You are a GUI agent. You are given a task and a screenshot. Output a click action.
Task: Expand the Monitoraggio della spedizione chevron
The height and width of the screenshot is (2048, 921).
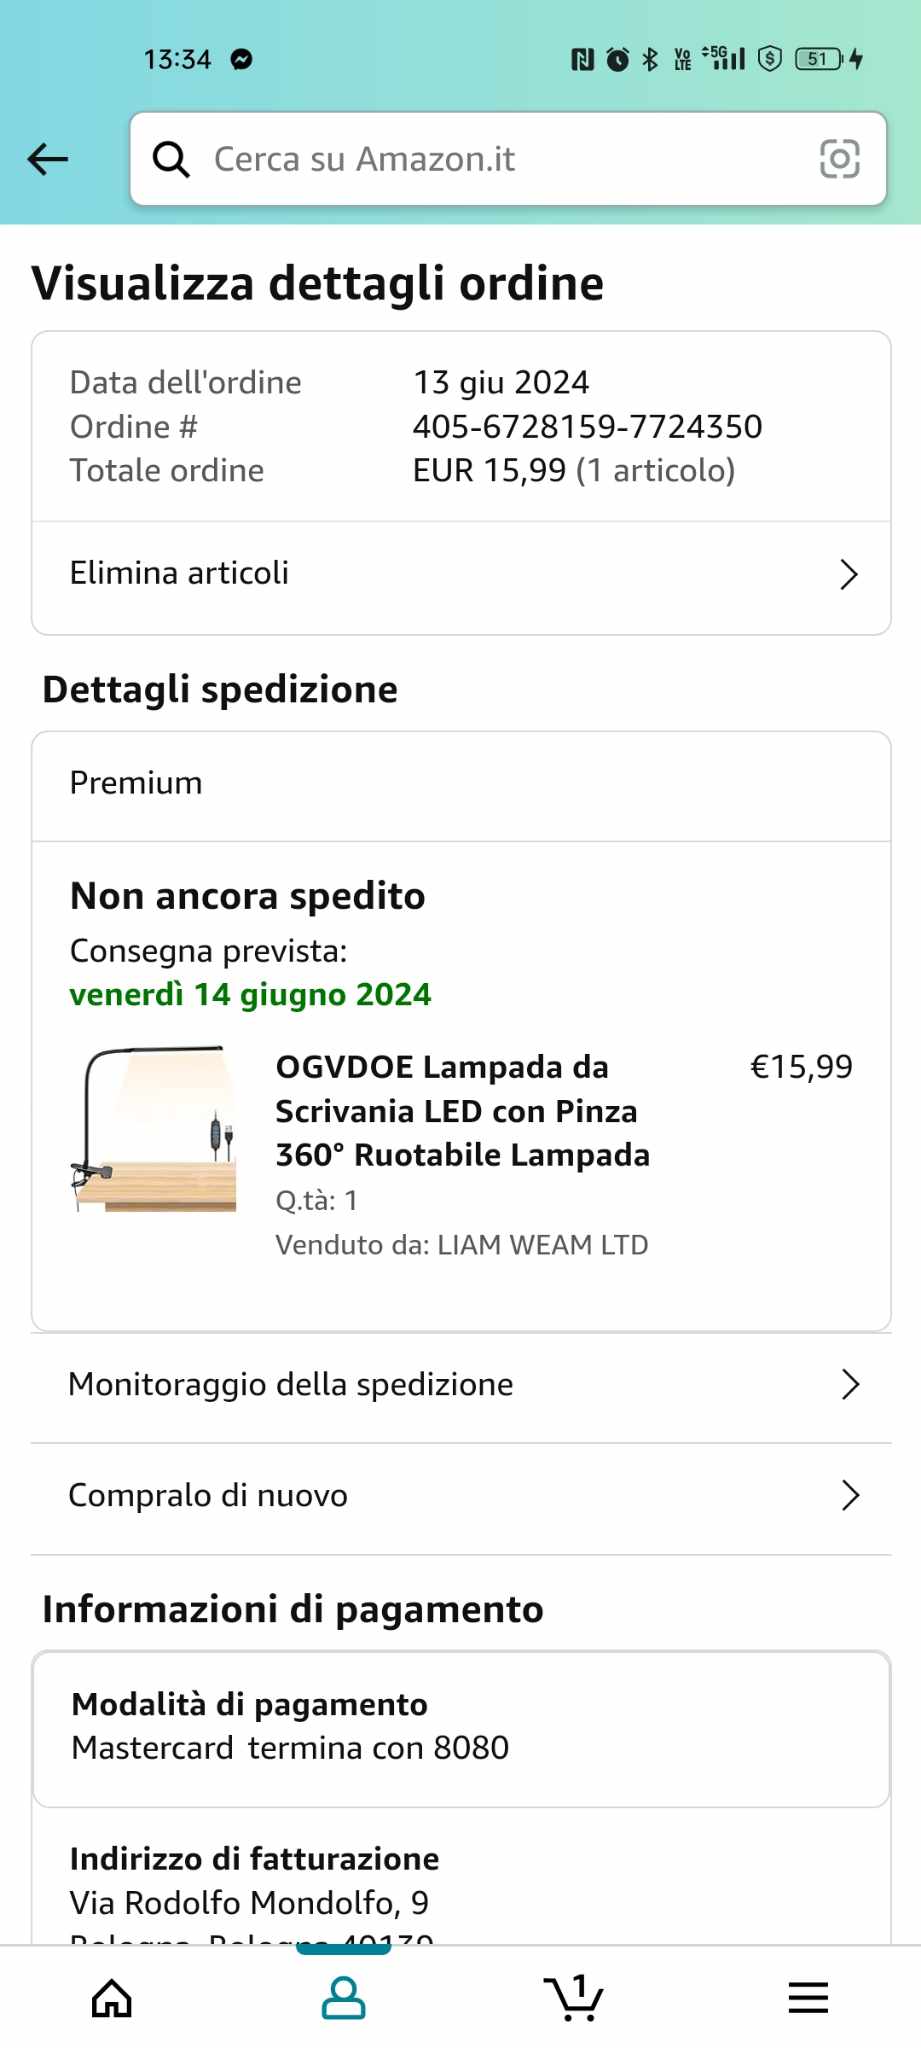[x=850, y=1385]
